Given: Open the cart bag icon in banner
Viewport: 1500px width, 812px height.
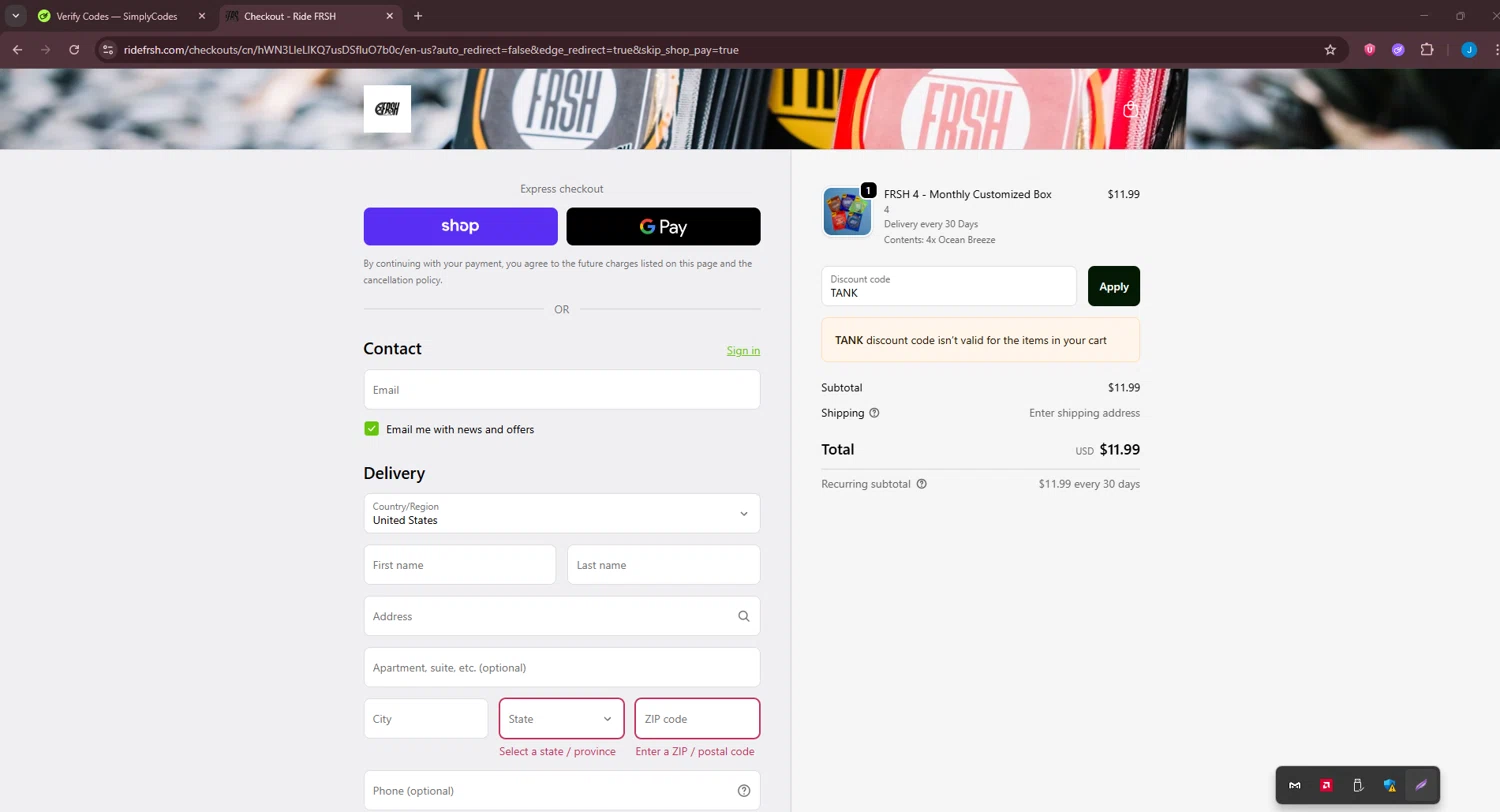Looking at the screenshot, I should (x=1130, y=109).
